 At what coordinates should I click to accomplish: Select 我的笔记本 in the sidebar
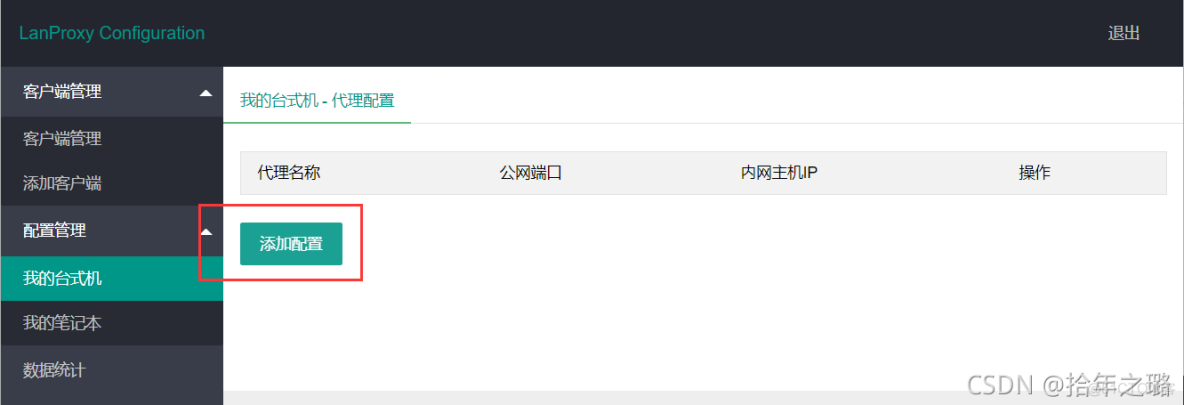tap(112, 323)
